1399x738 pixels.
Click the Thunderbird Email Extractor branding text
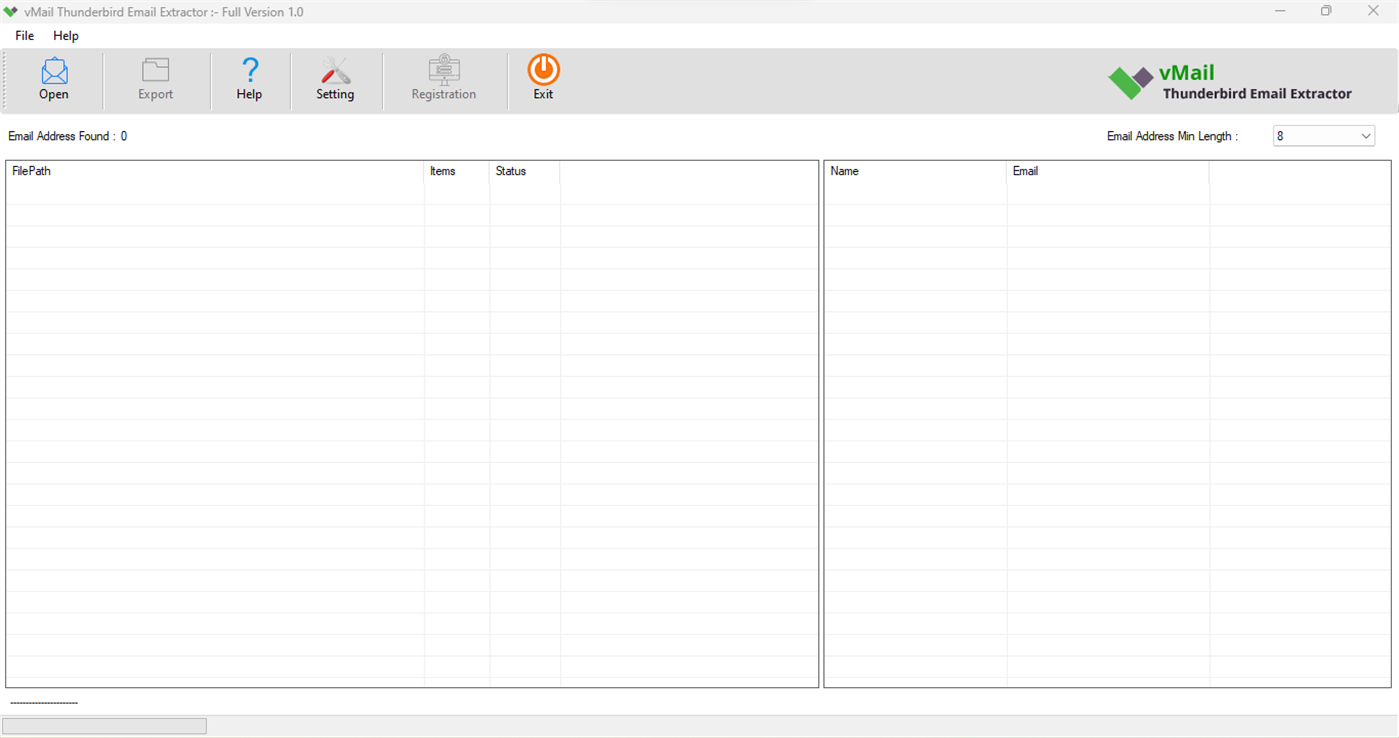click(x=1256, y=93)
